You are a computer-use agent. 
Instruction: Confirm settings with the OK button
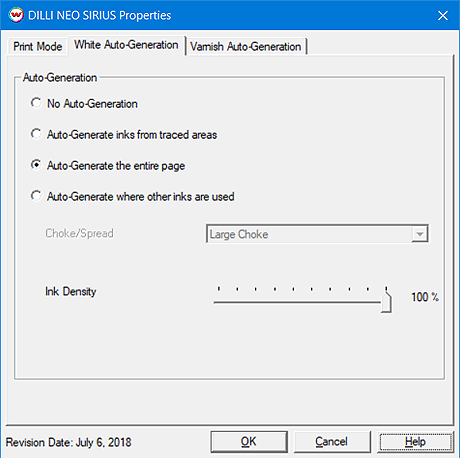click(249, 442)
